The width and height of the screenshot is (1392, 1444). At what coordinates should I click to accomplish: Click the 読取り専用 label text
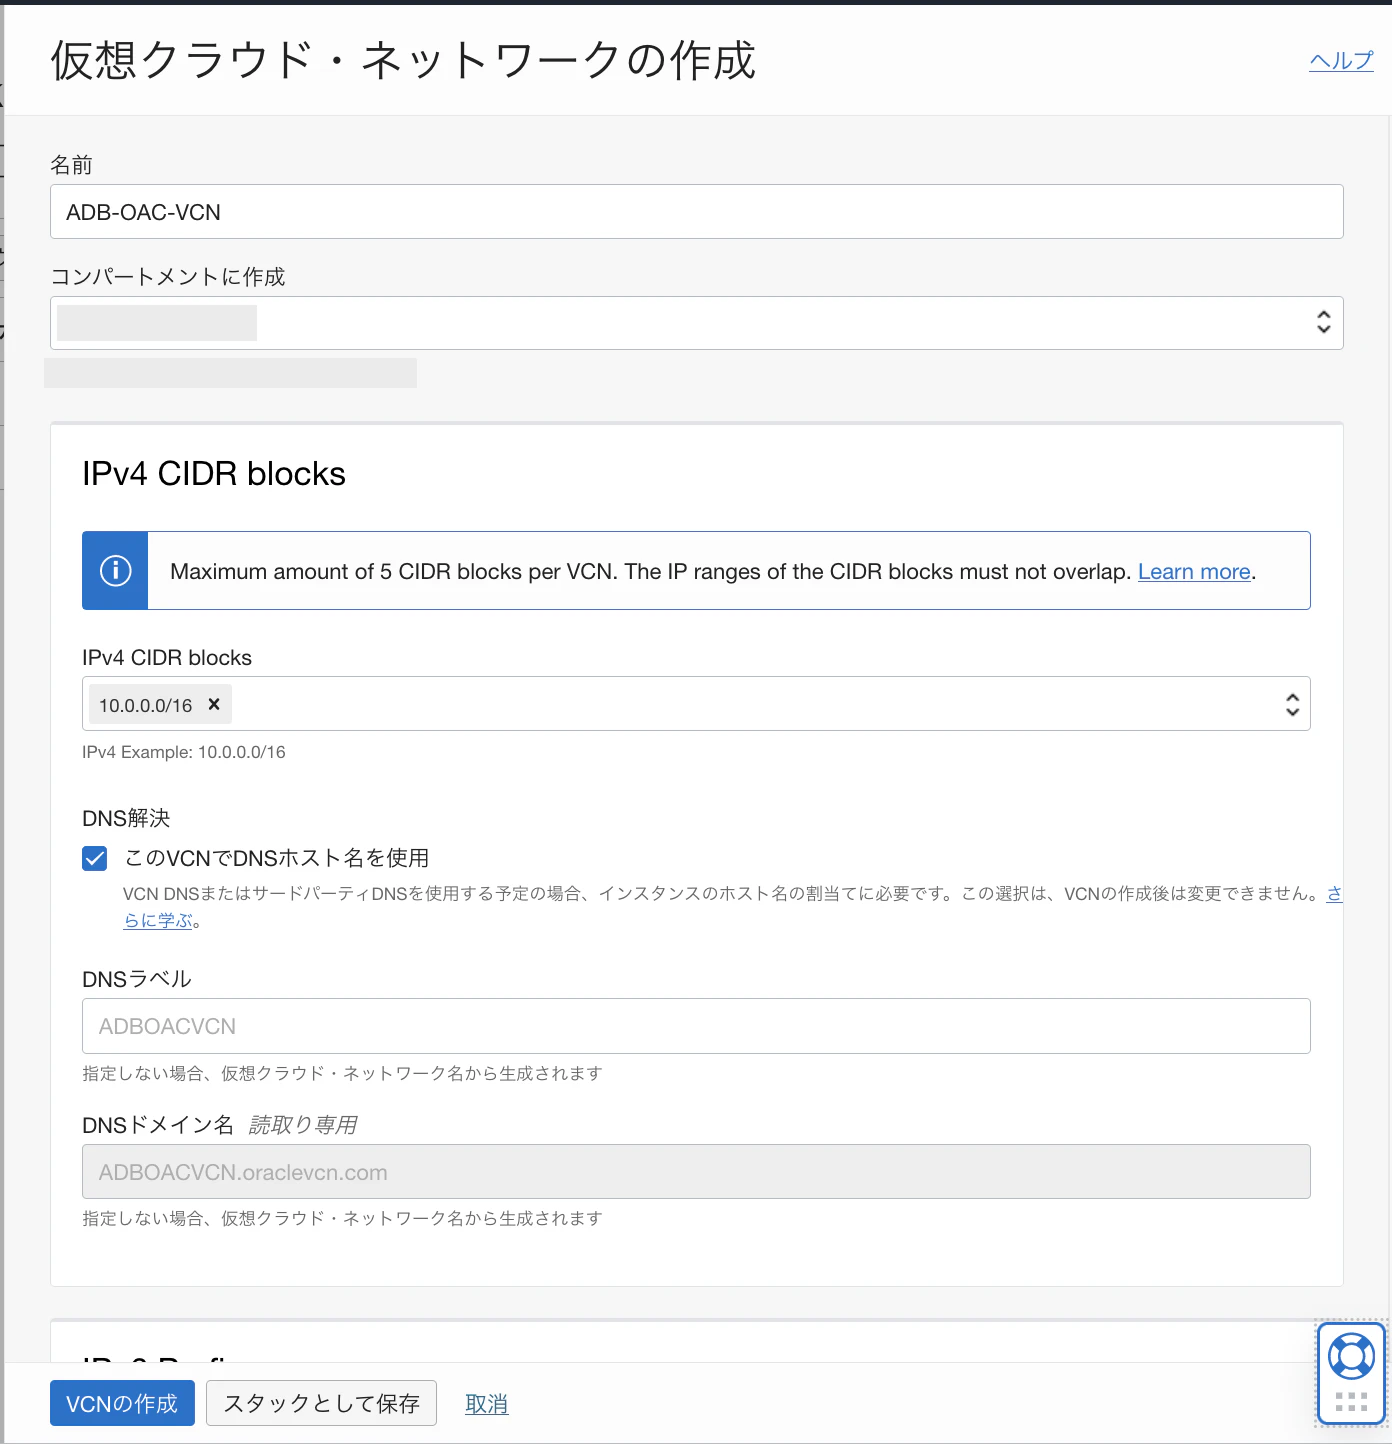302,1125
